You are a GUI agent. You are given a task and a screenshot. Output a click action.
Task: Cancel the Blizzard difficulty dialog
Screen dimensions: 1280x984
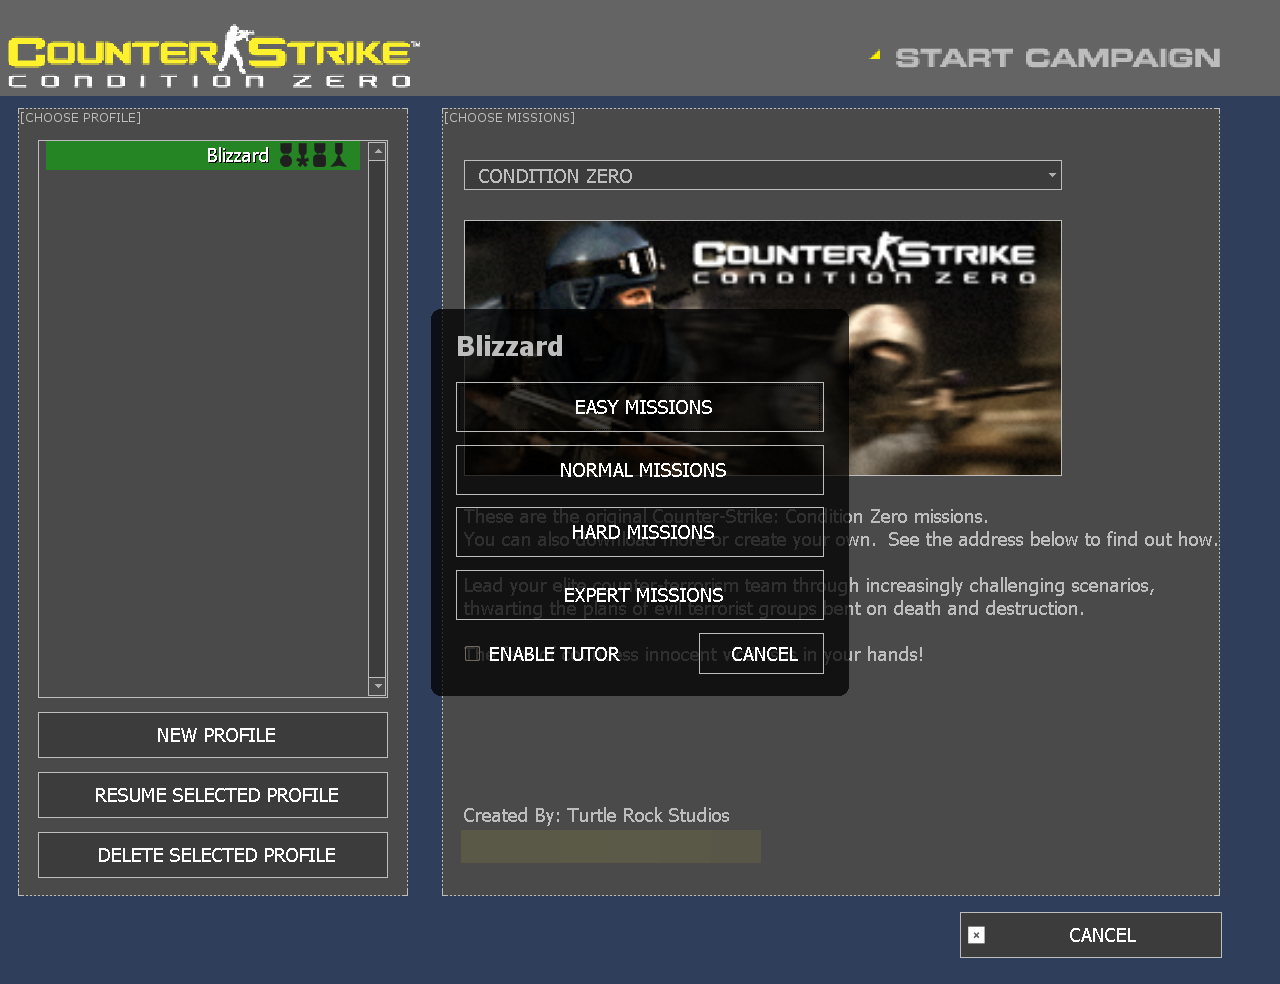click(x=761, y=654)
